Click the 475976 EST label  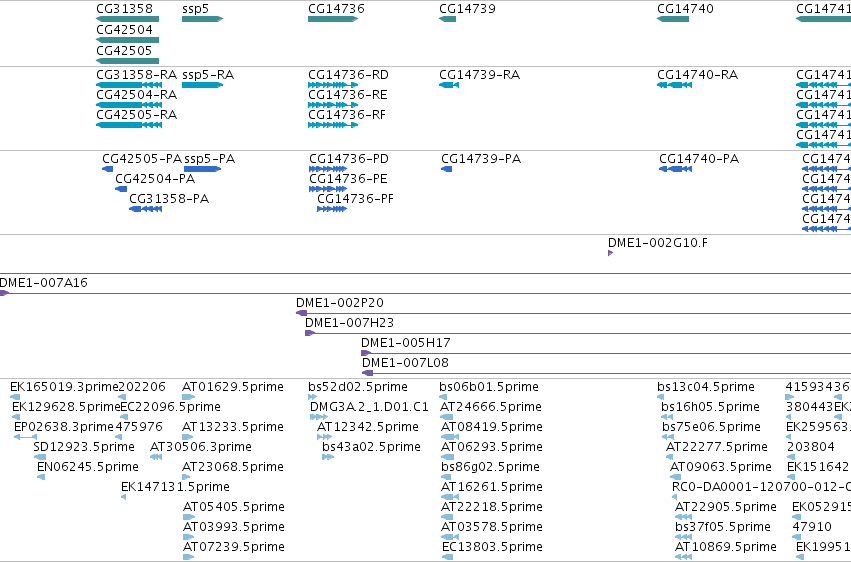pos(139,427)
